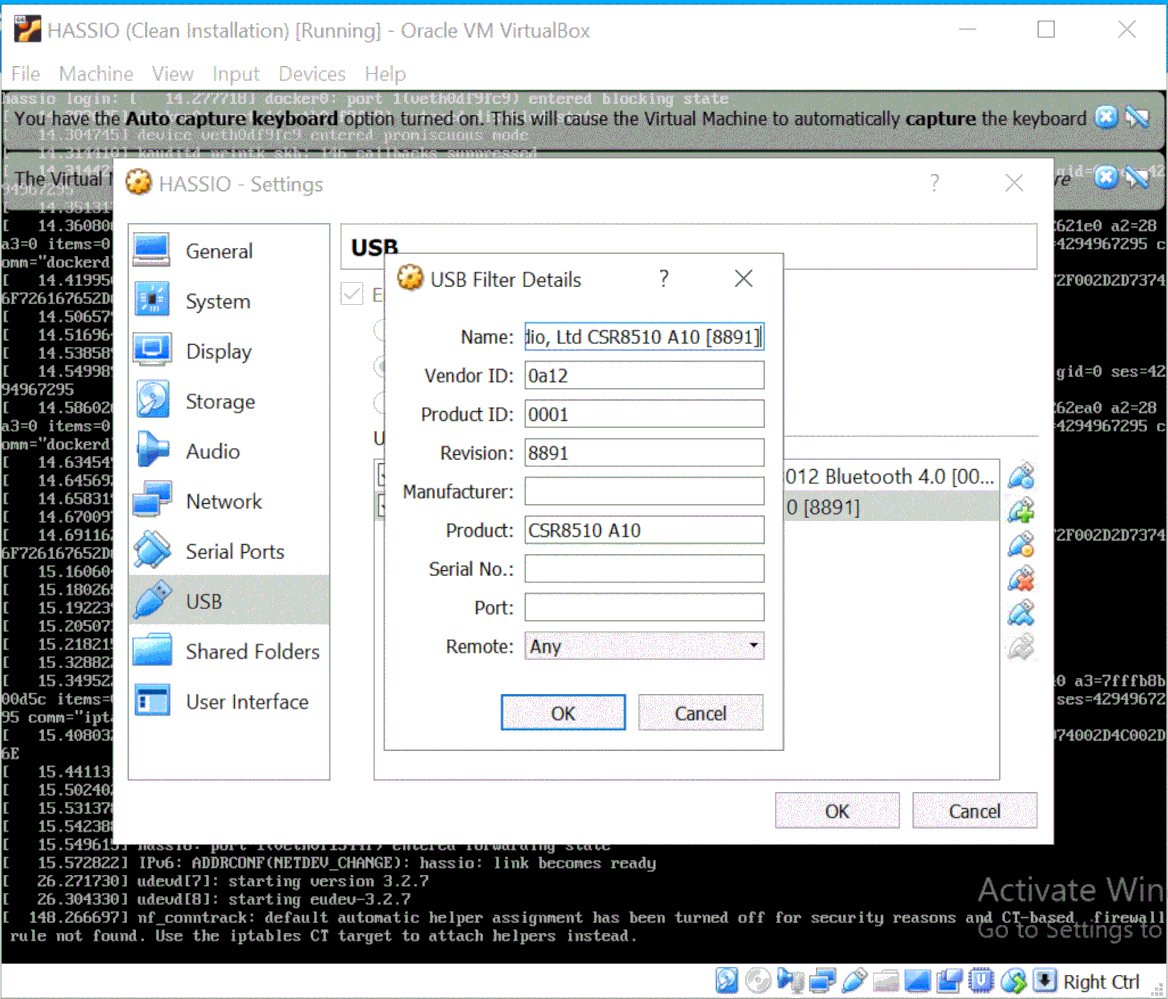Viewport: 1168px width, 999px height.
Task: Dismiss the Auto capture keyboard notification
Action: 1106,118
